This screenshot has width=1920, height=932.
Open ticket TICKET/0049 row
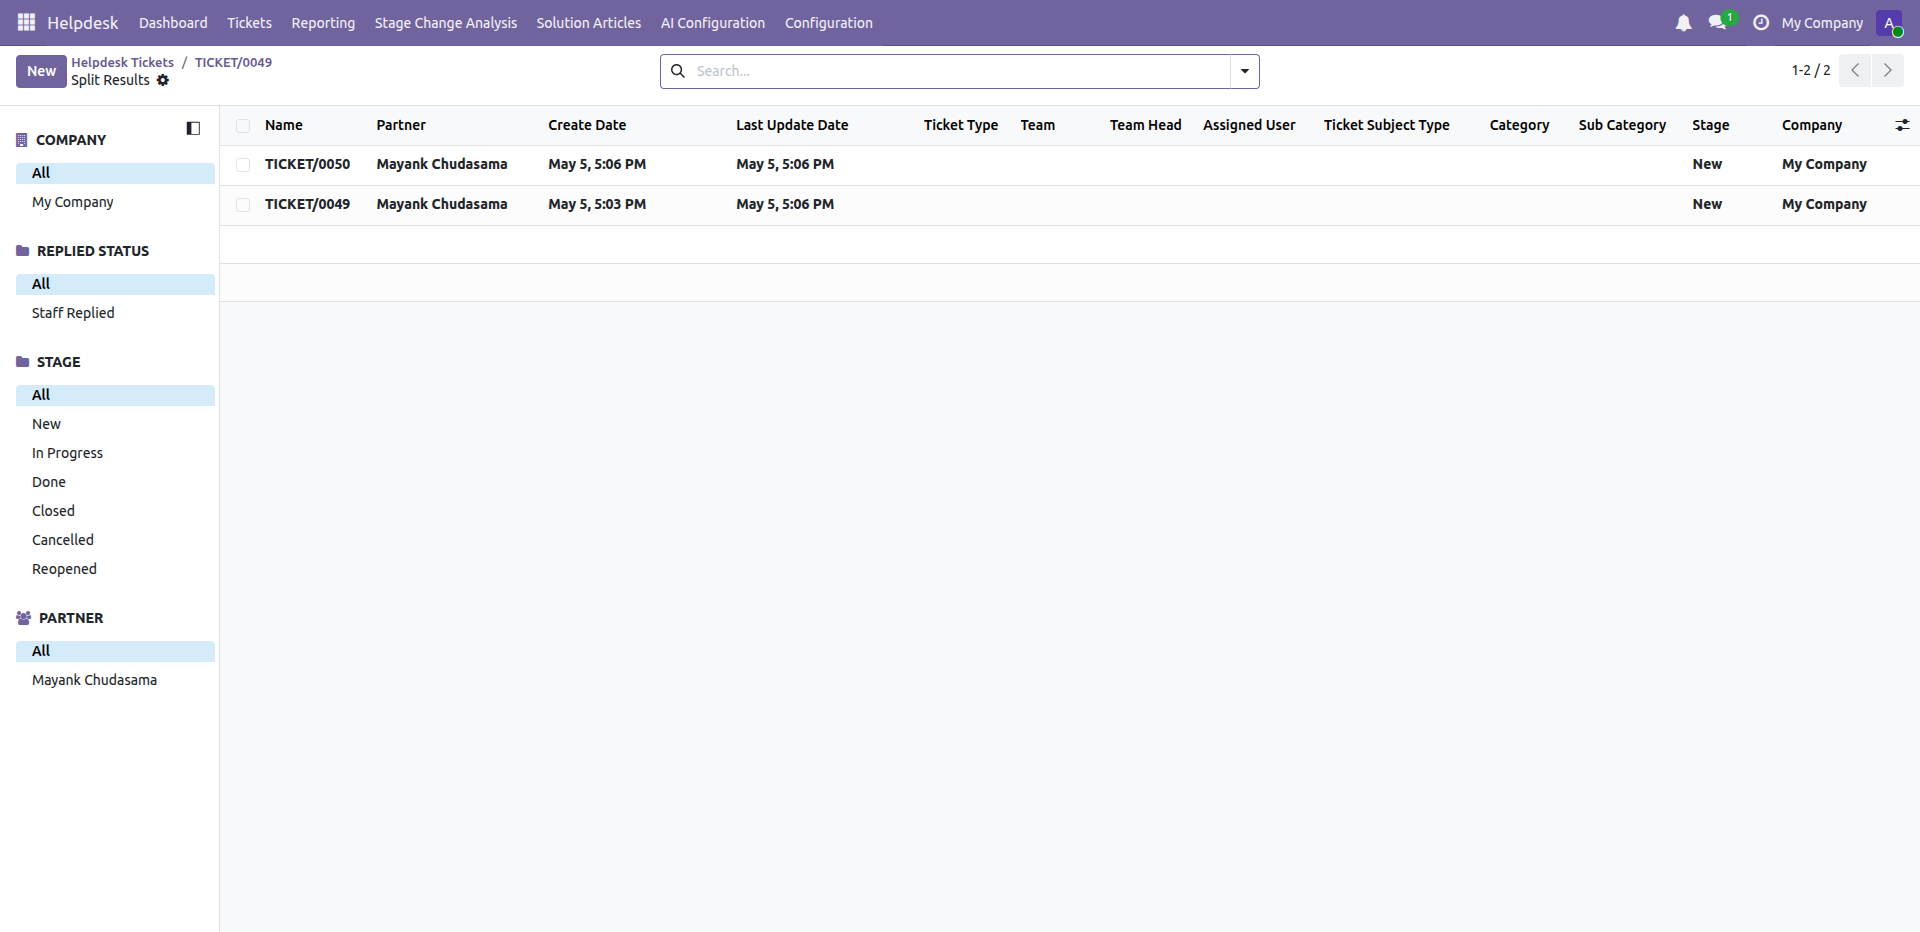(1069, 205)
